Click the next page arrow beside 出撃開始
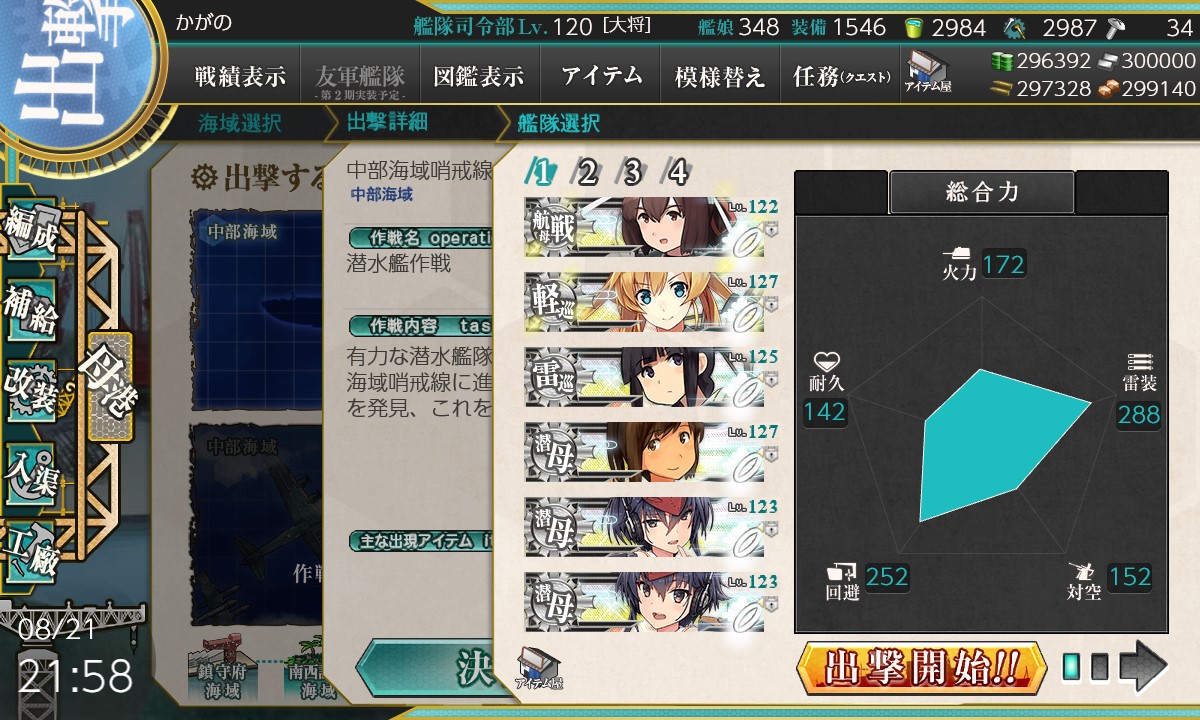1200x720 pixels. pyautogui.click(x=1142, y=667)
